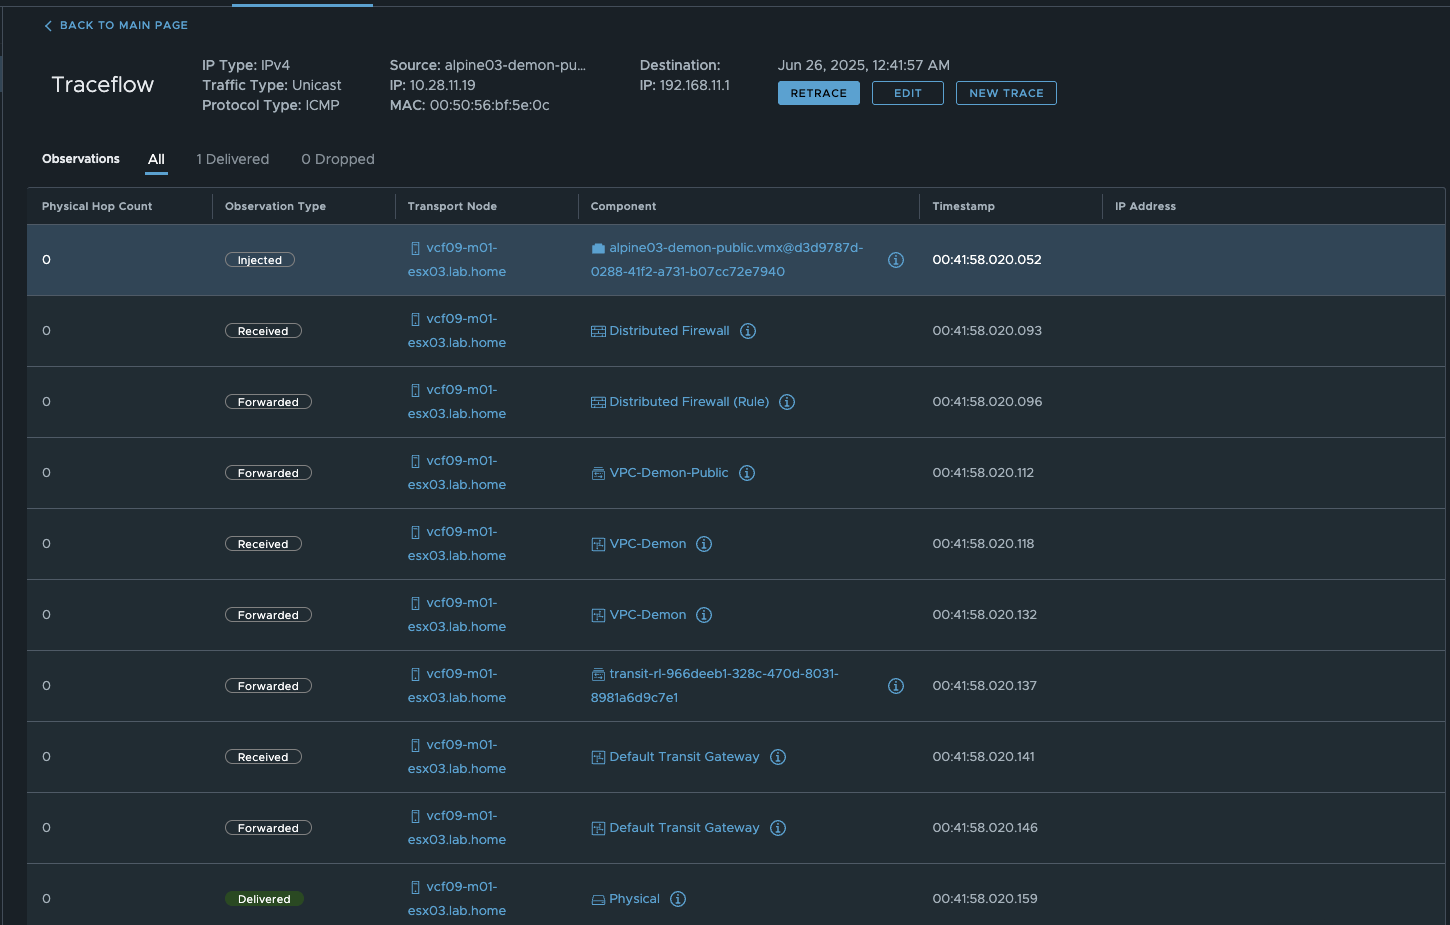The image size is (1450, 925).
Task: Start a NEW TRACE
Action: 1006,92
